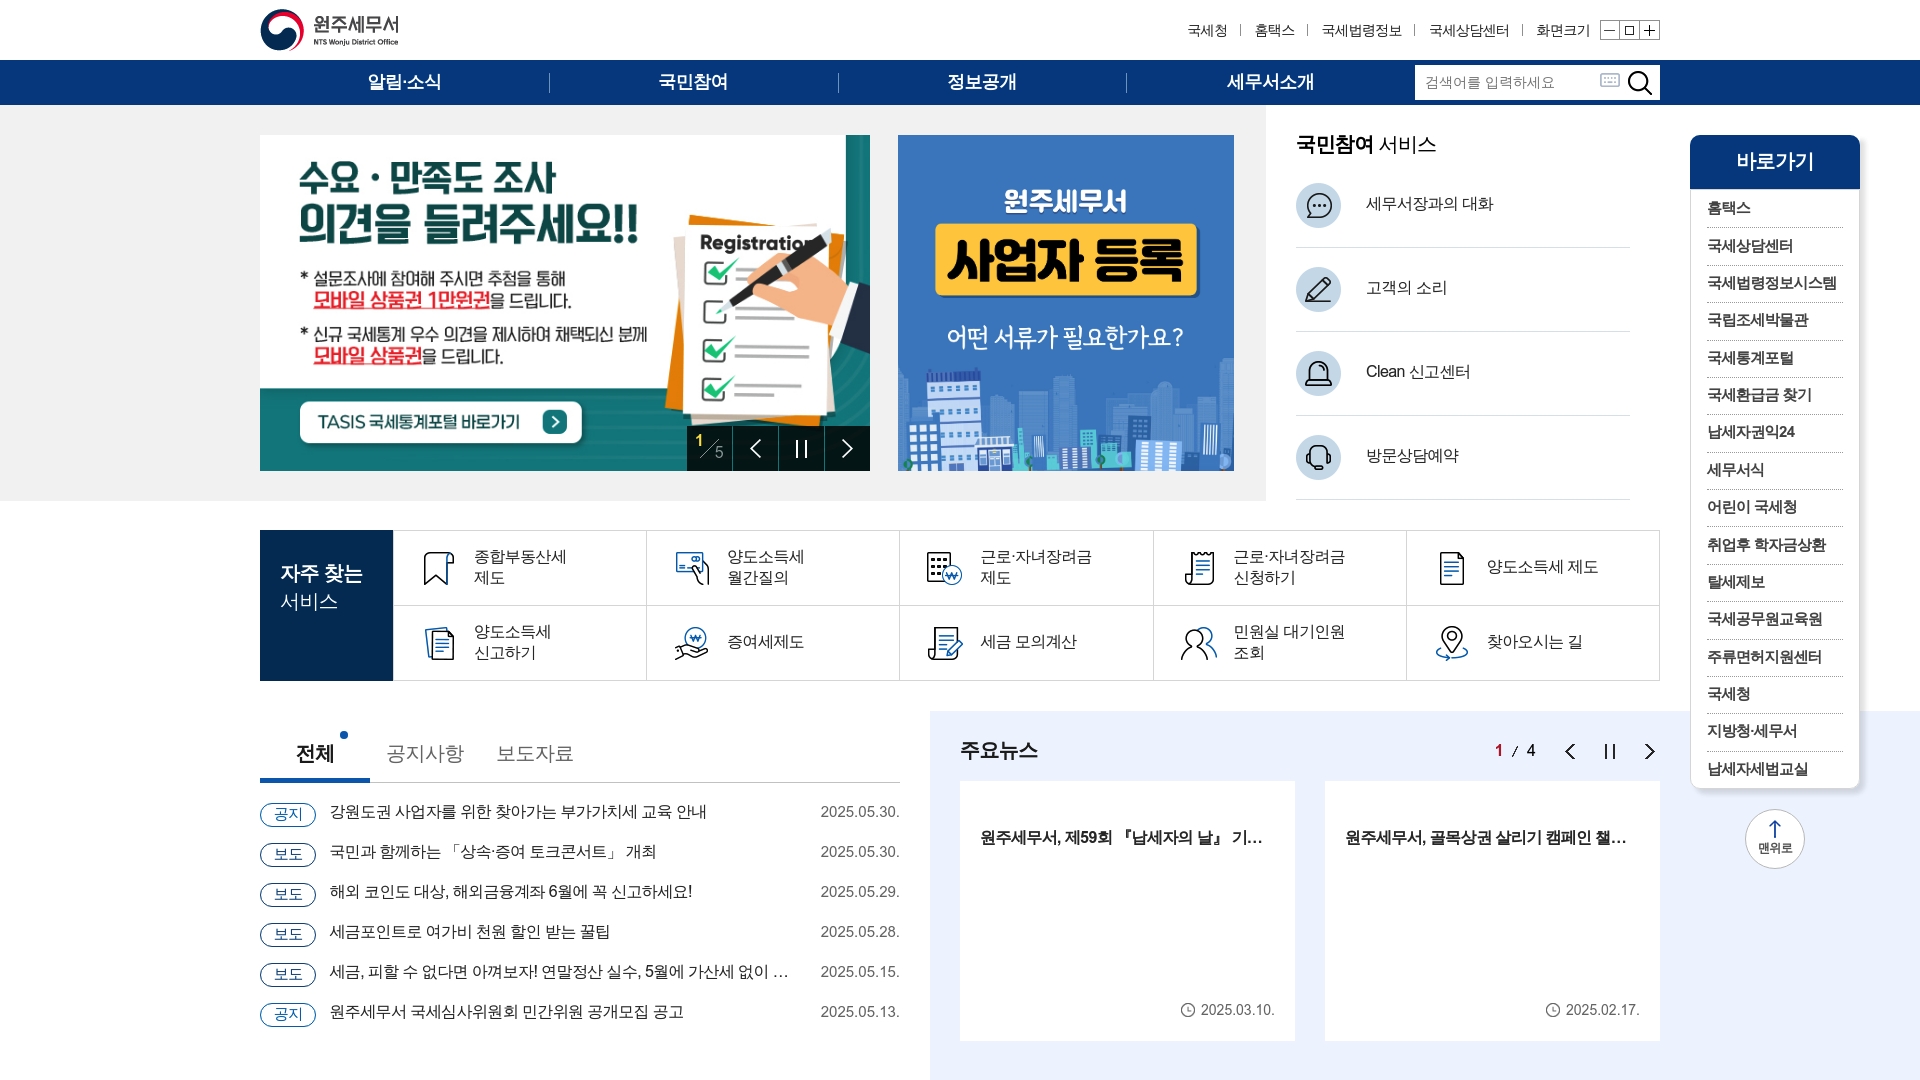This screenshot has width=1920, height=1080.
Task: Open 탈세제보 in sidebar
Action: (x=1775, y=582)
